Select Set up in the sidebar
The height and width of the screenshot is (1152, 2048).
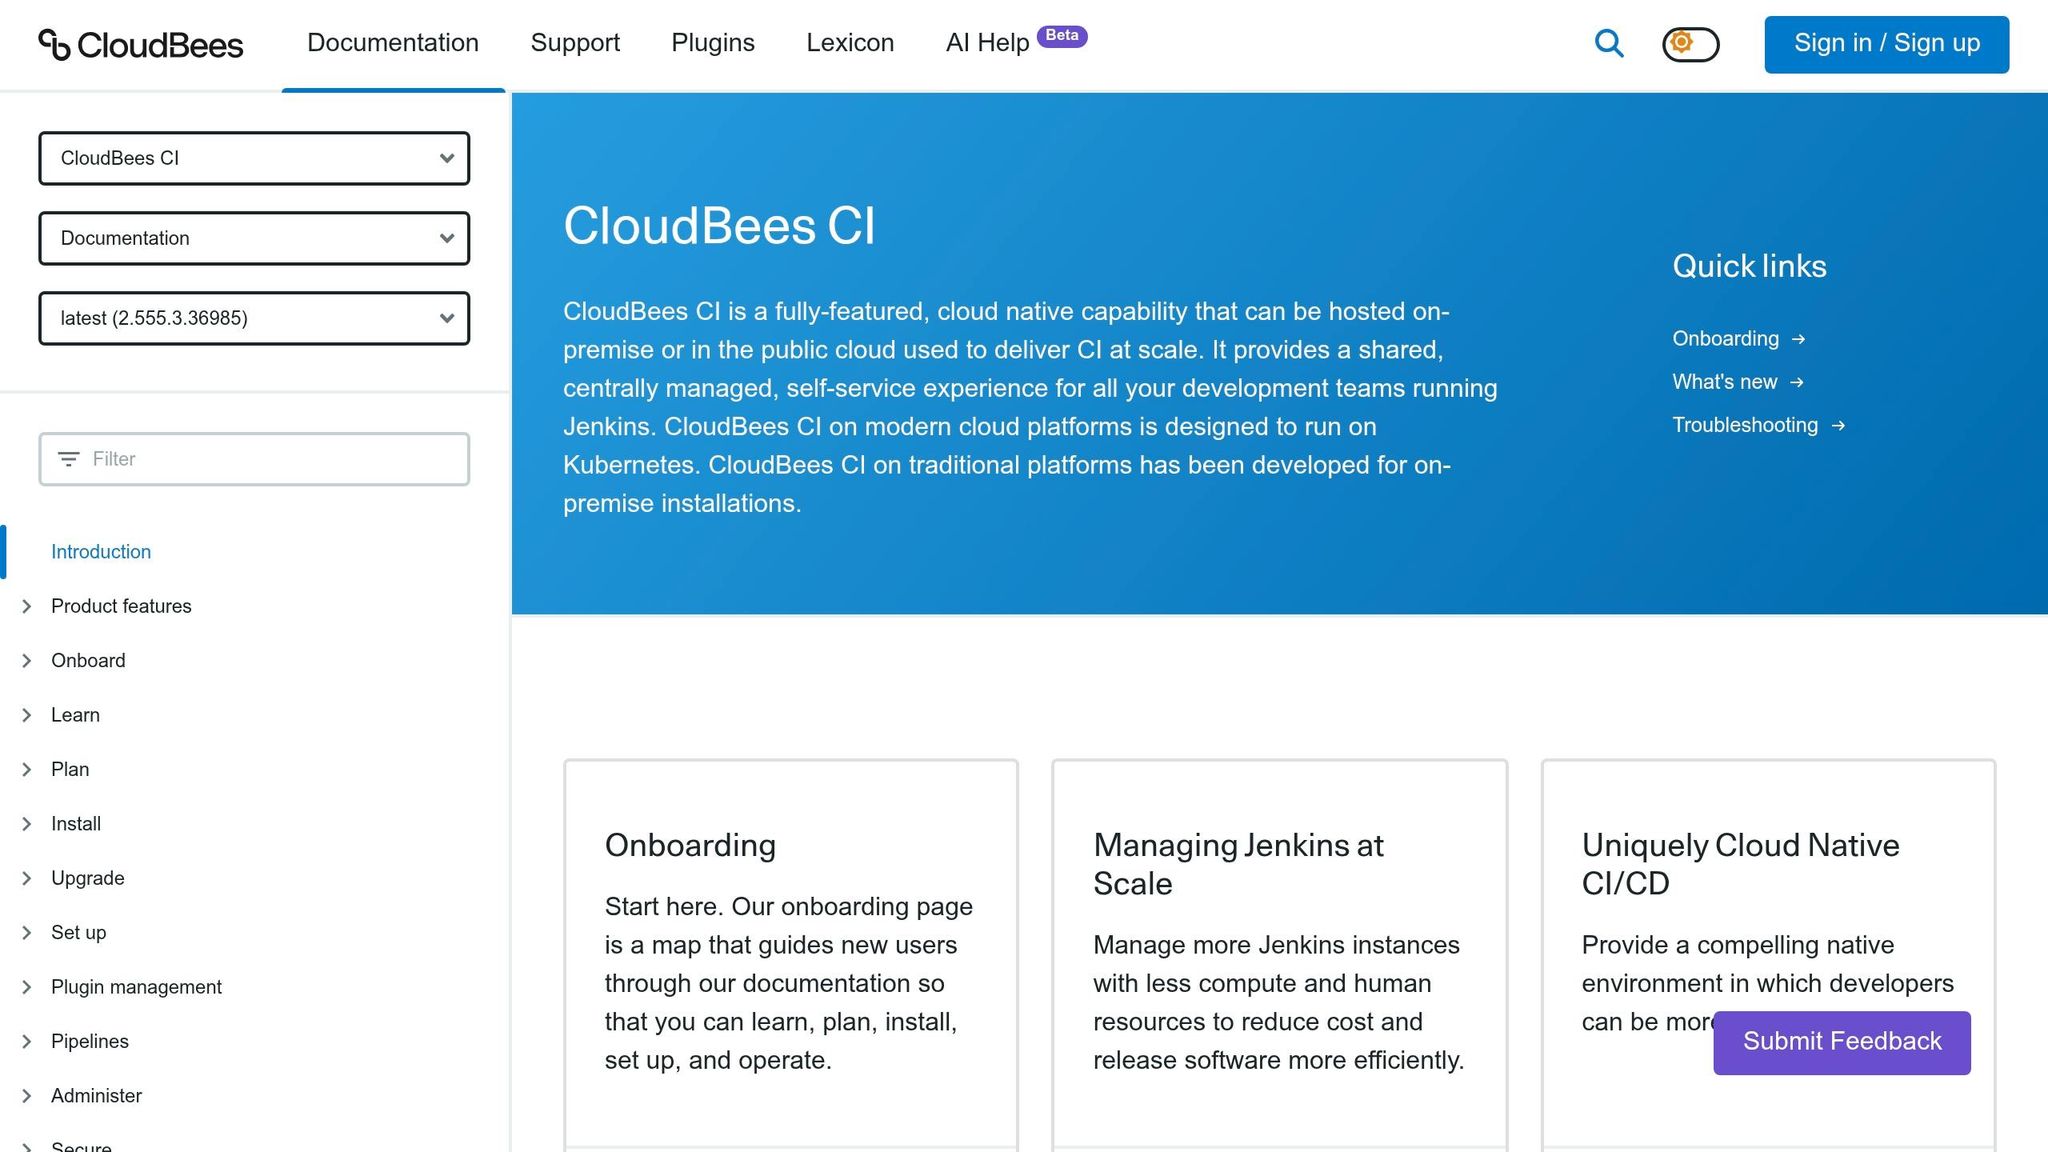pyautogui.click(x=78, y=933)
